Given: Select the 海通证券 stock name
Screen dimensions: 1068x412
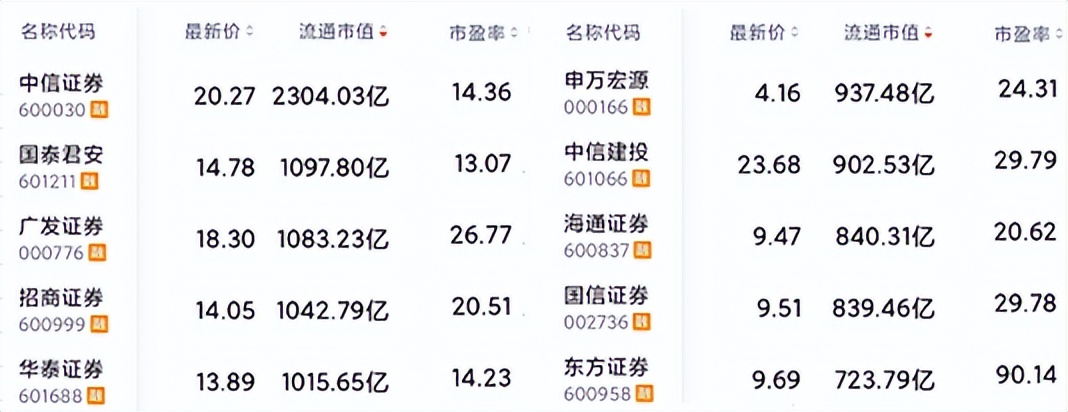Looking at the screenshot, I should coord(606,223).
